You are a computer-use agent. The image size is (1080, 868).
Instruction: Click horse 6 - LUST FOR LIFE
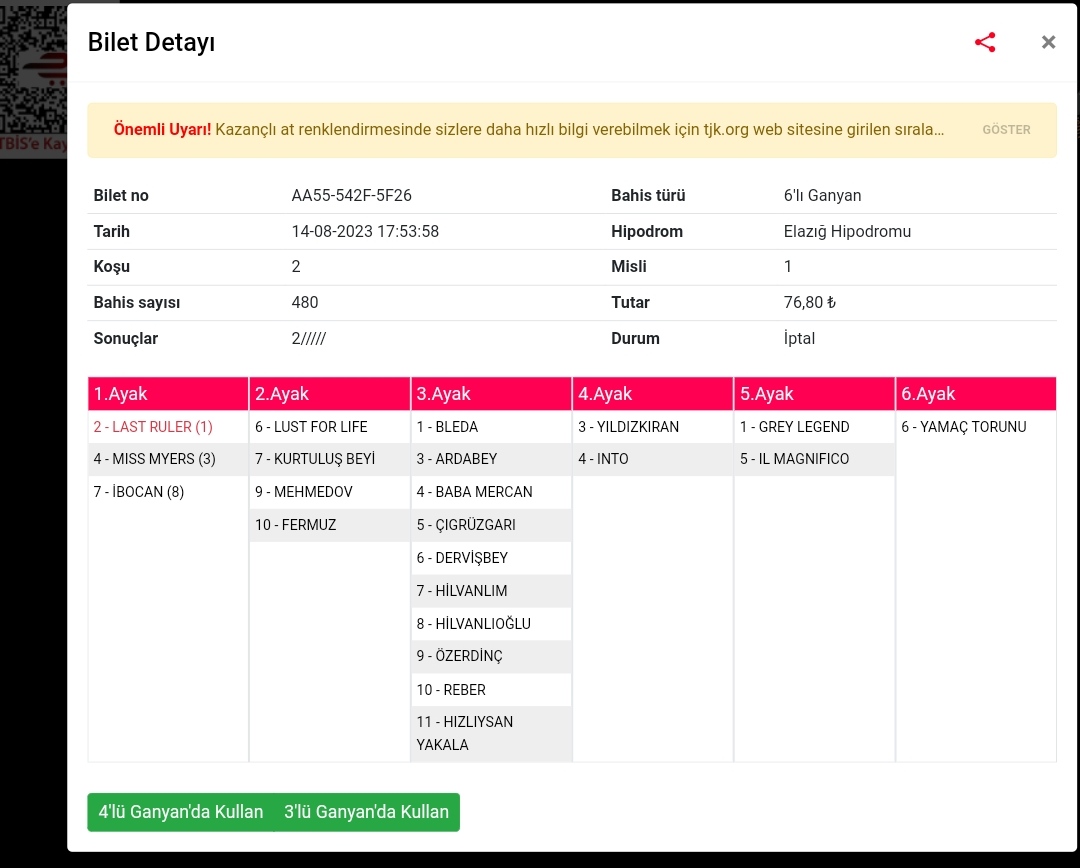click(311, 426)
